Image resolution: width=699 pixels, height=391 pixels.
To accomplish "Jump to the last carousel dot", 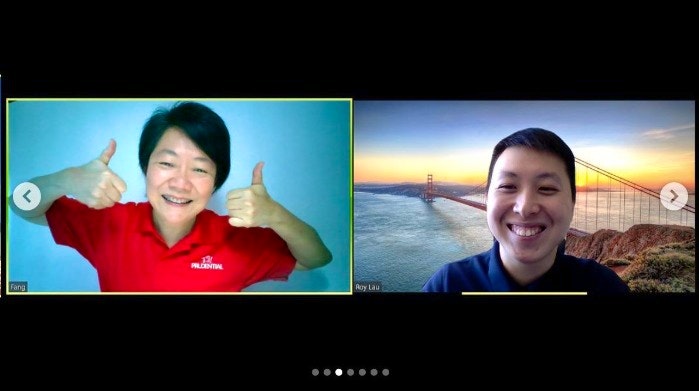I will point(386,372).
